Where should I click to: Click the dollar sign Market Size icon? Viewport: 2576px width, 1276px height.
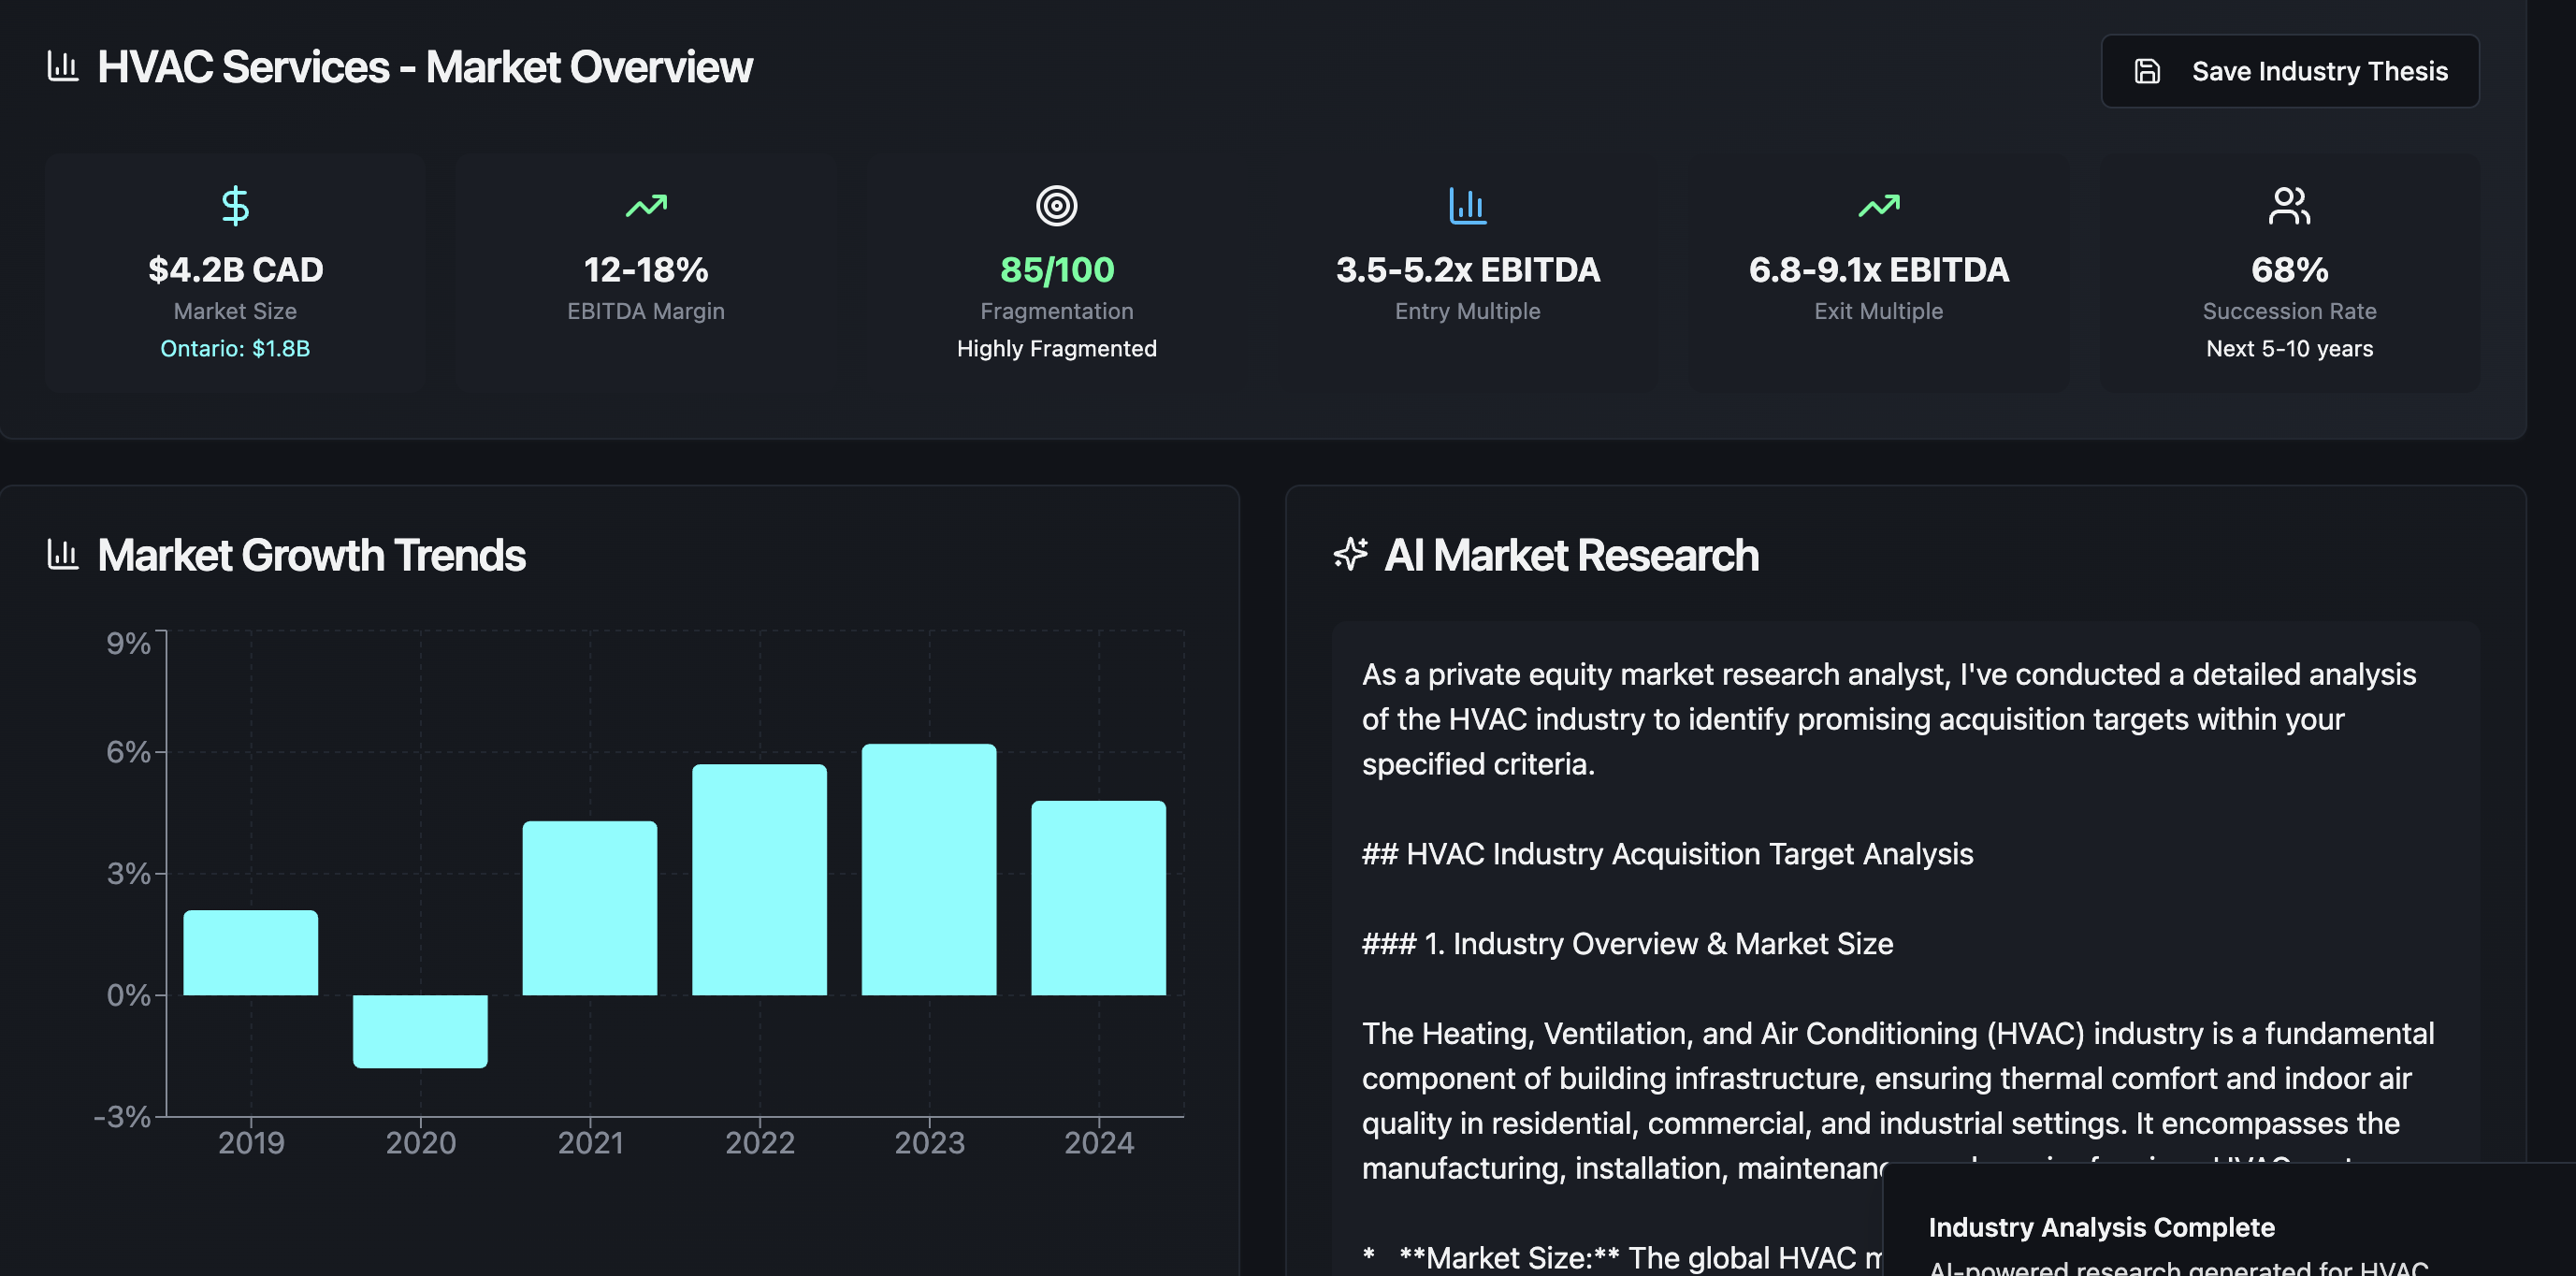point(235,206)
